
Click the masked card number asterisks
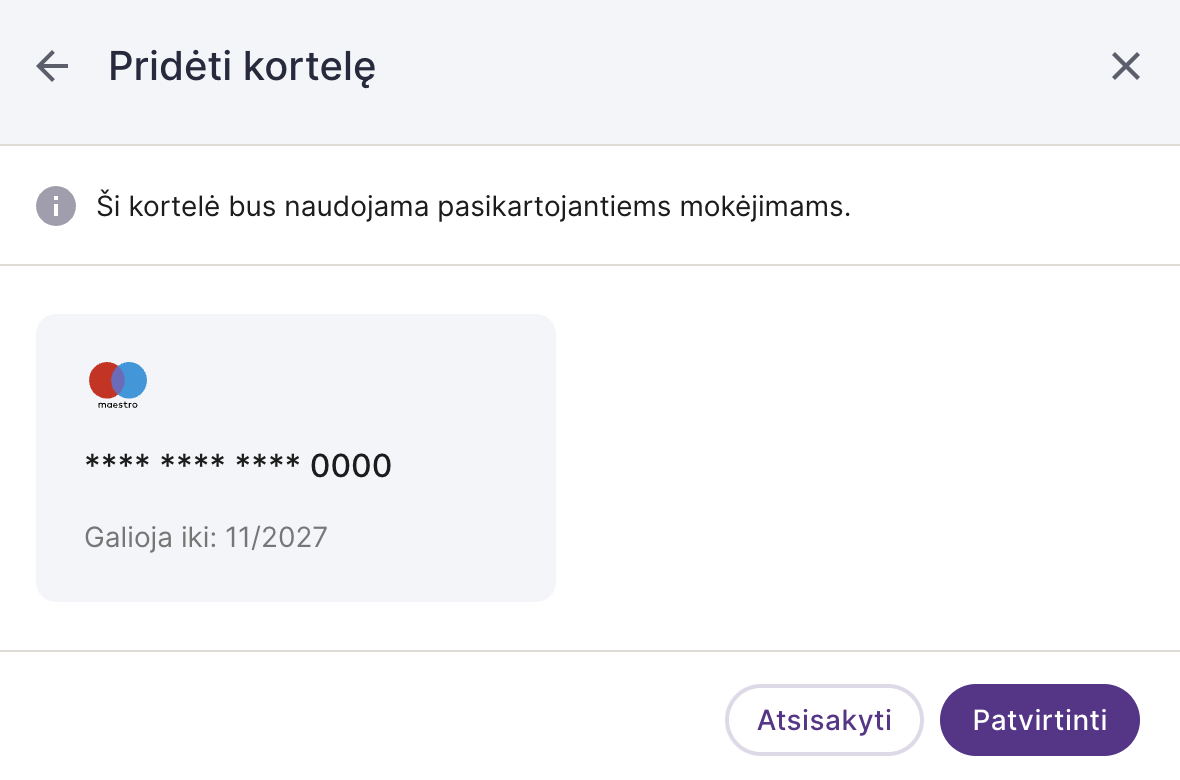point(193,462)
